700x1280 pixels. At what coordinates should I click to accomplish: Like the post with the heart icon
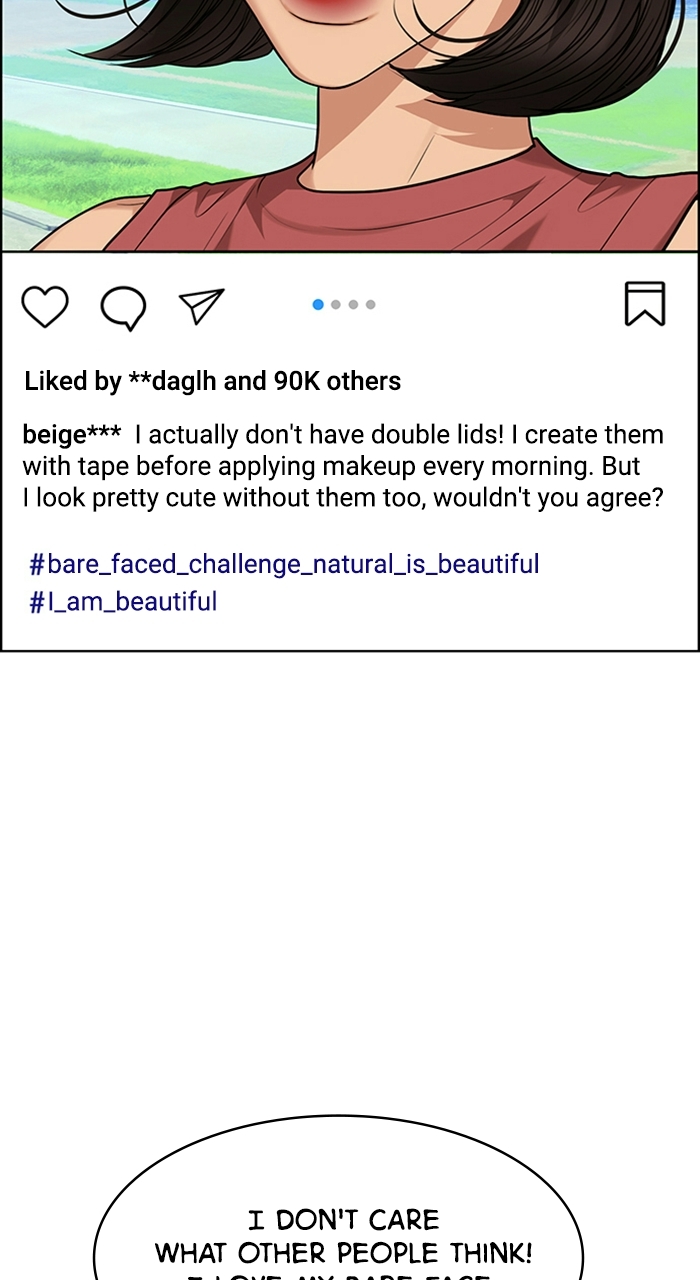(45, 306)
